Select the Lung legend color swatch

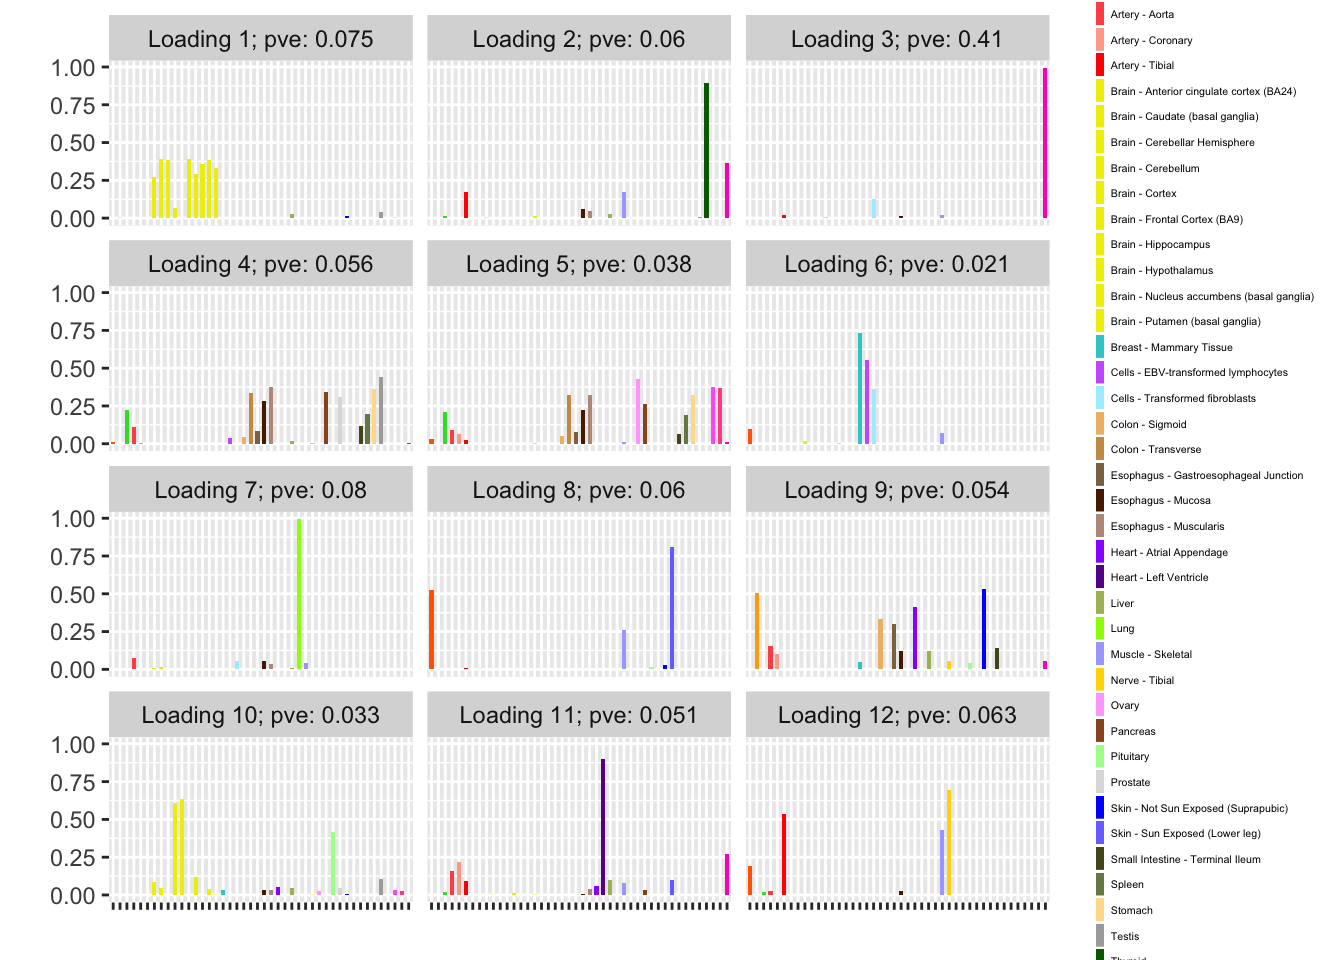pyautogui.click(x=1100, y=629)
